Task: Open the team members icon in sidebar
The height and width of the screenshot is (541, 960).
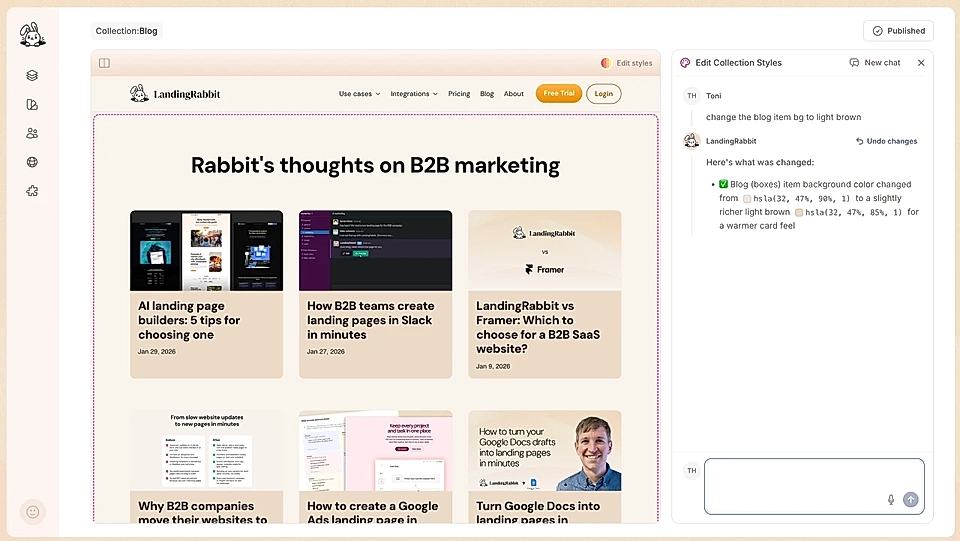Action: pyautogui.click(x=32, y=133)
